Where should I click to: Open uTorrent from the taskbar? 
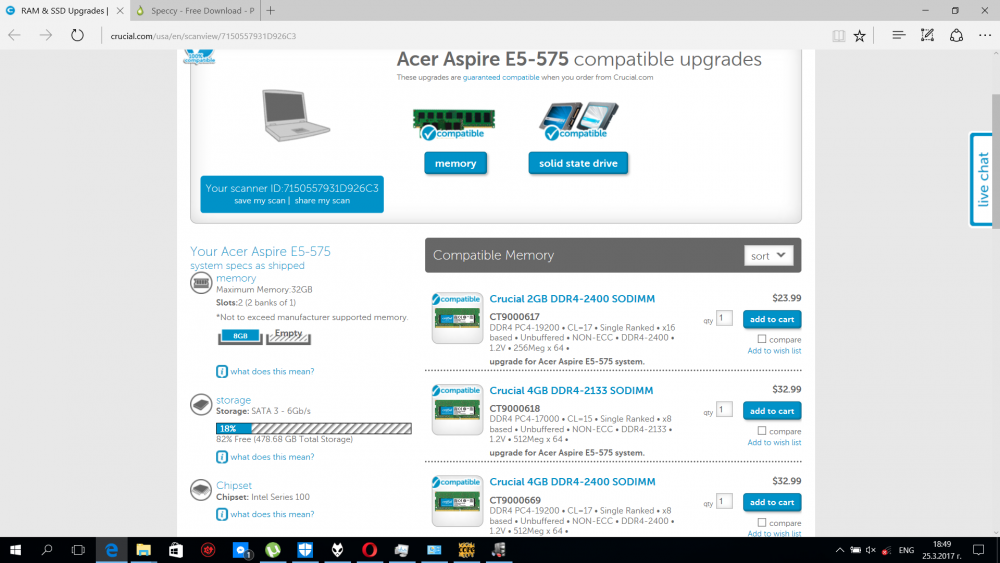pyautogui.click(x=273, y=550)
